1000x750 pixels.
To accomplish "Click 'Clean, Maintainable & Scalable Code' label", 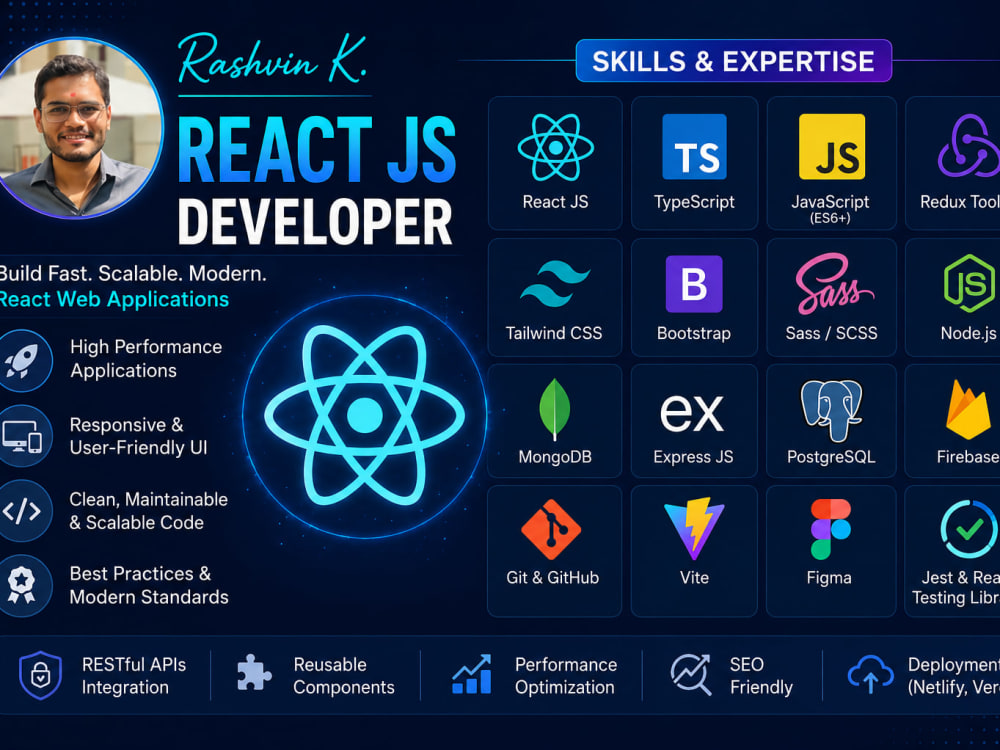I will [149, 511].
